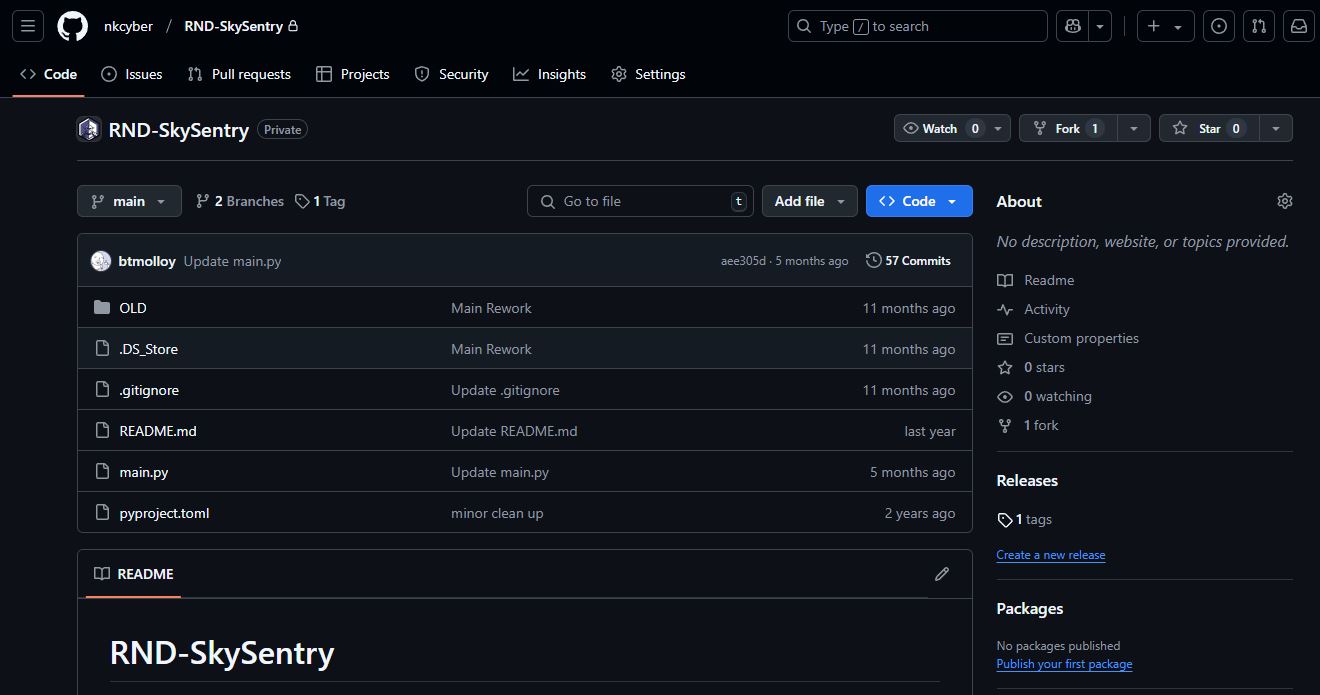This screenshot has width=1320, height=695.
Task: Open the blue Code clone dropdown
Action: coord(919,201)
